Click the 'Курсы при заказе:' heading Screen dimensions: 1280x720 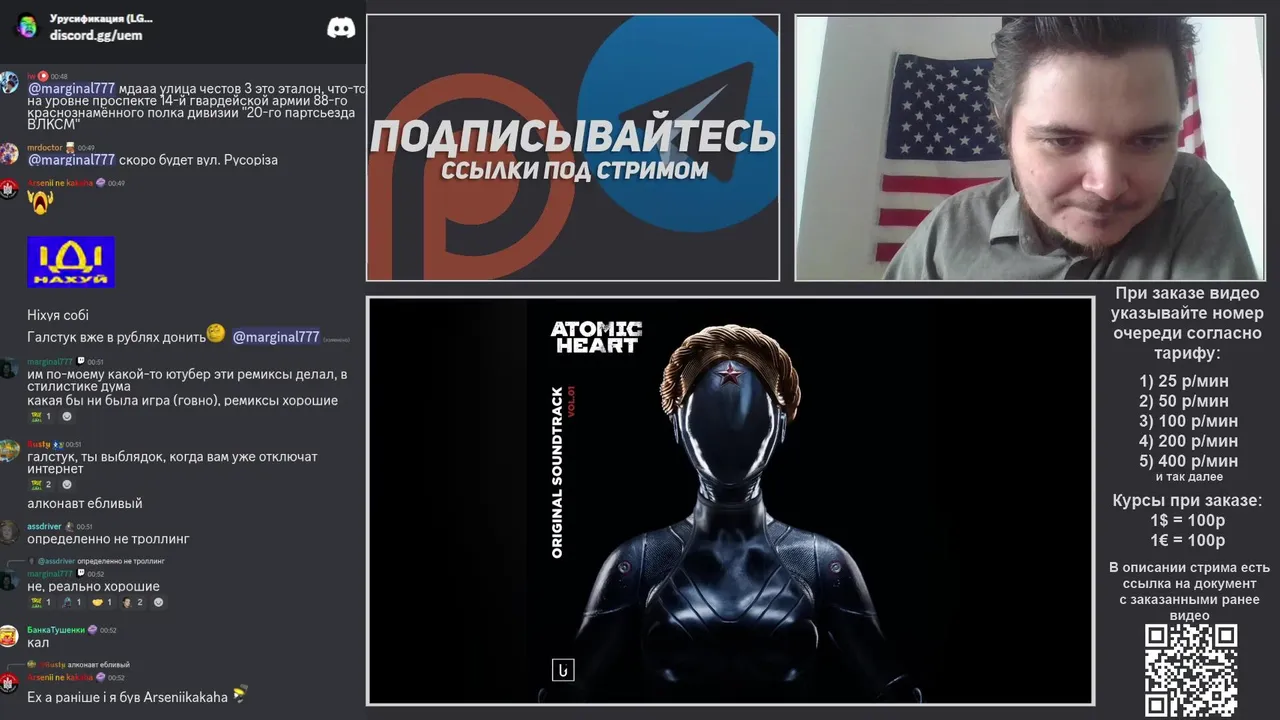[x=1187, y=500]
